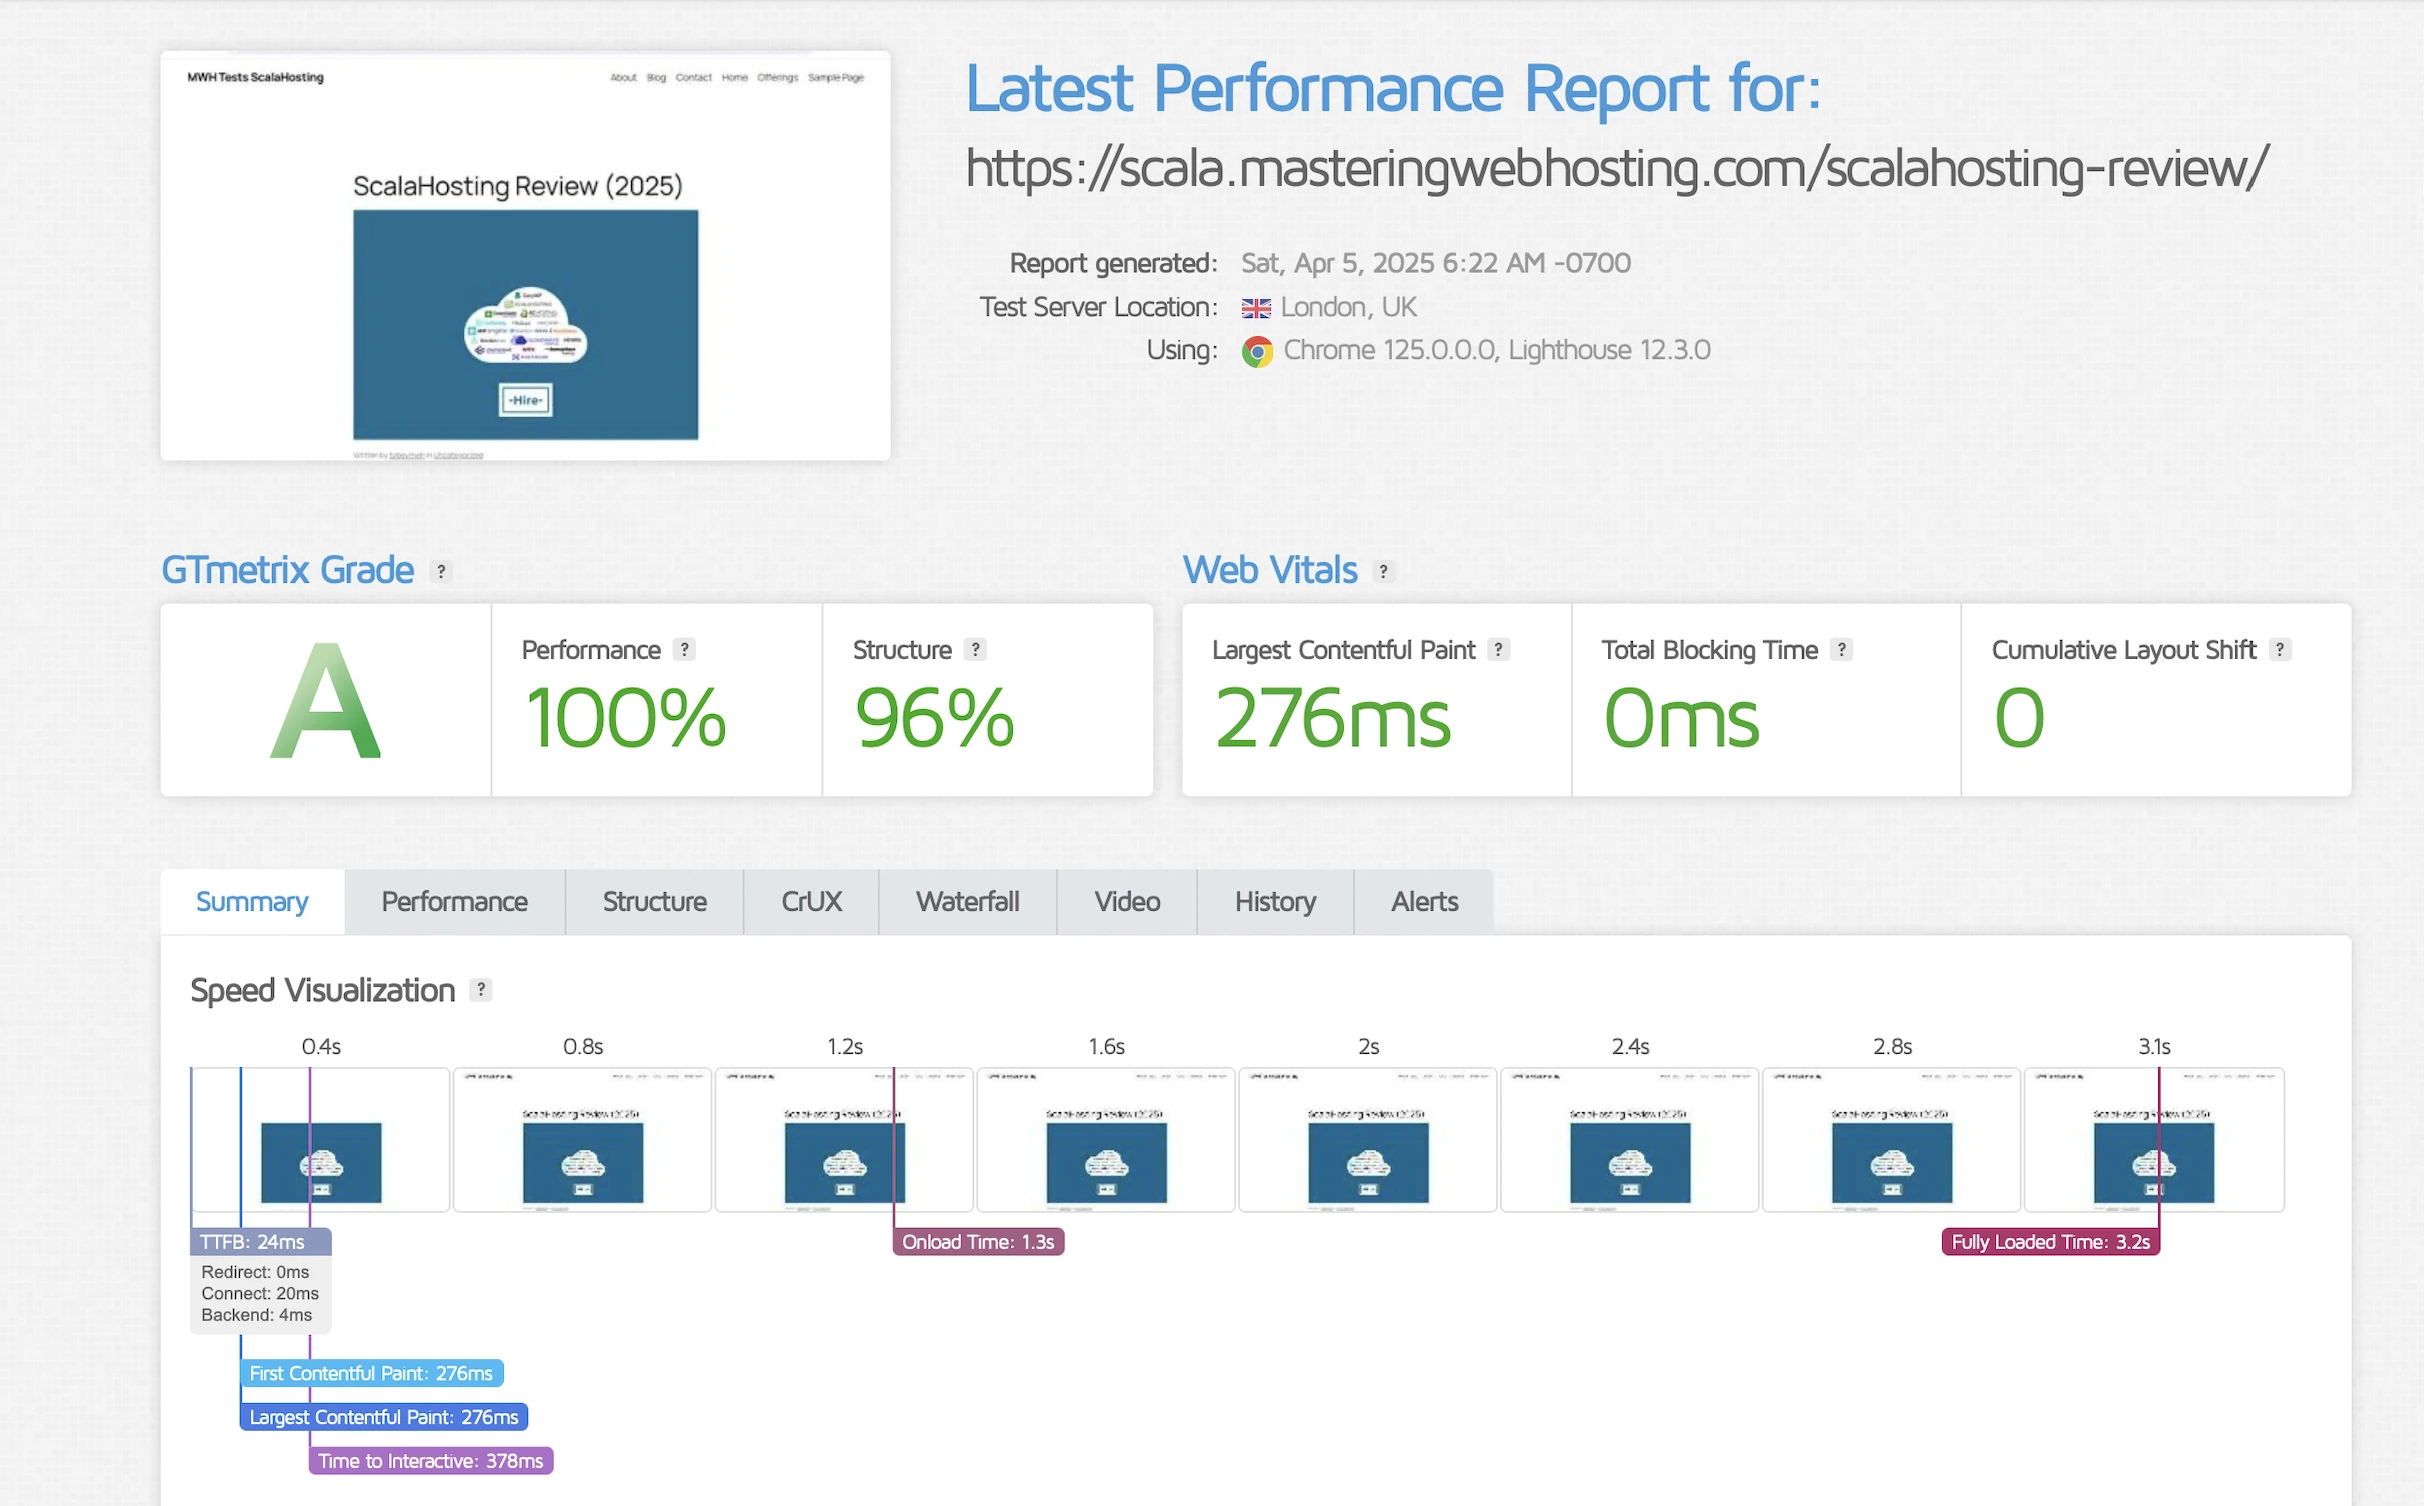Viewport: 2424px width, 1506px height.
Task: Open the History tab
Action: tap(1274, 902)
